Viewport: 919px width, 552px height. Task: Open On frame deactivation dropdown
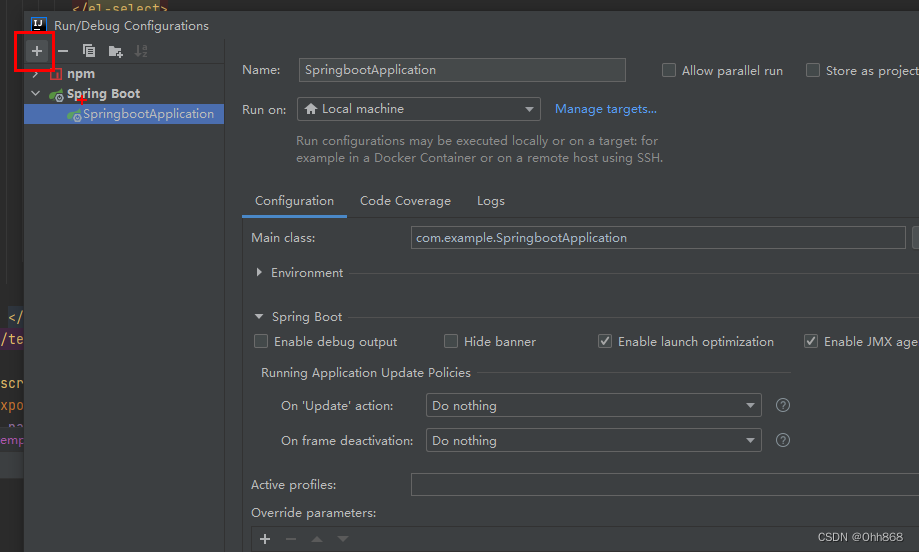coord(593,440)
